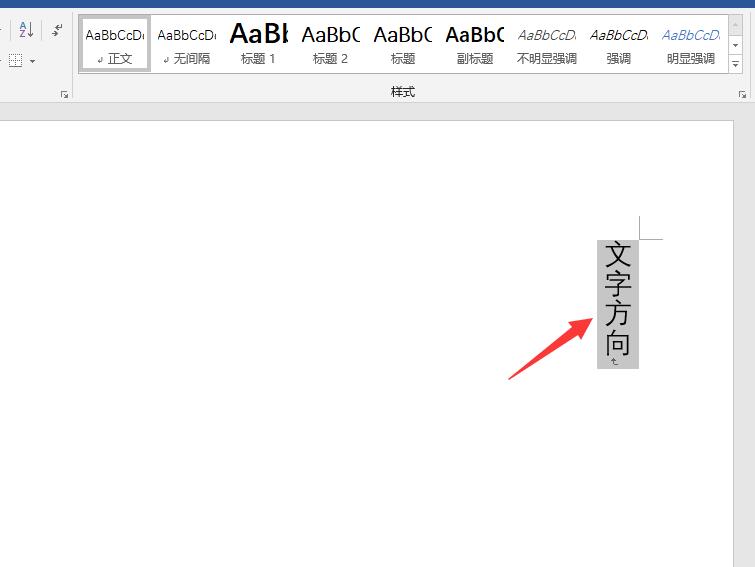Screen dimensions: 755x567
Task: Apply the 标题 style
Action: click(x=403, y=45)
